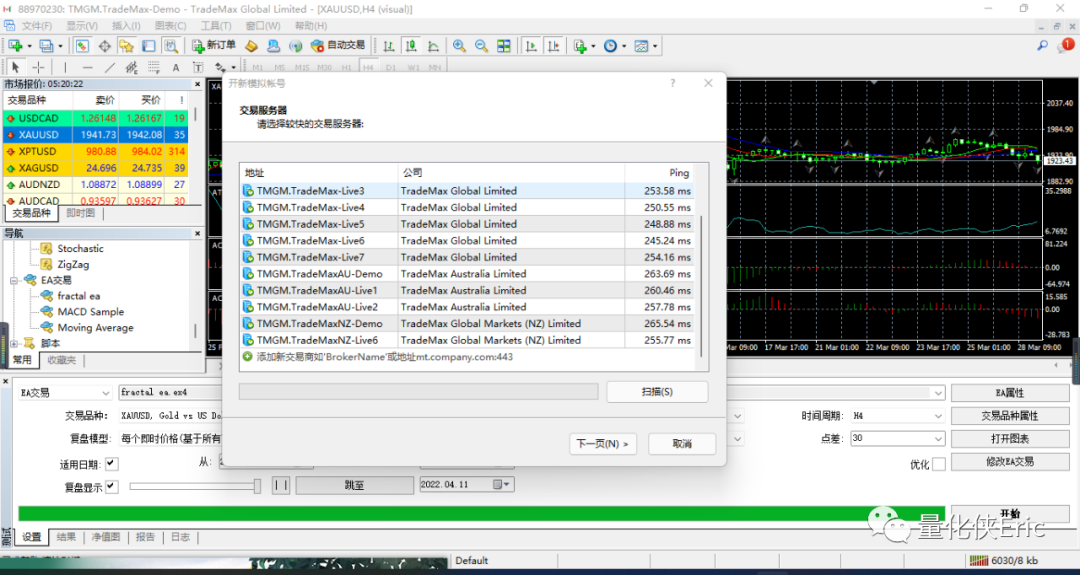1080x575 pixels.
Task: Click the 新订单 new order icon
Action: tap(214, 45)
